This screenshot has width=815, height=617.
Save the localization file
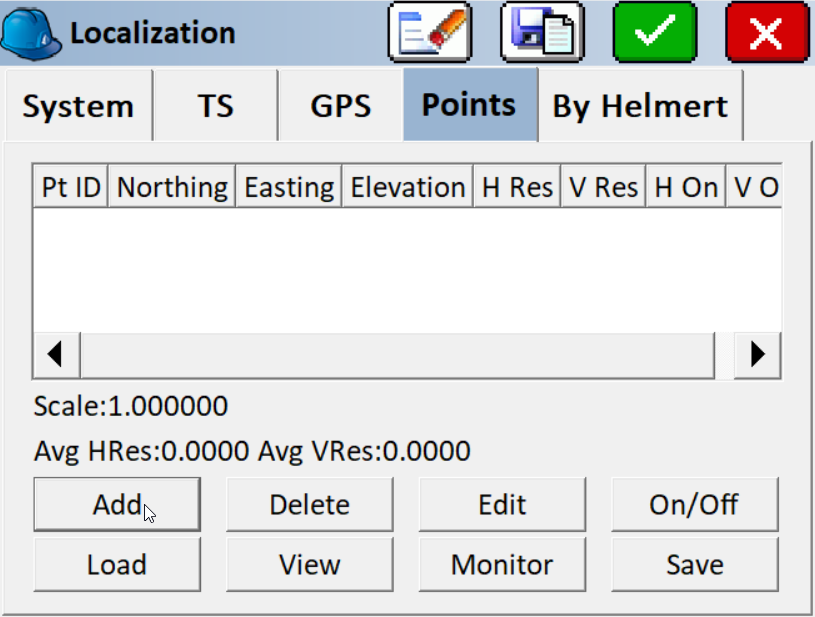694,564
